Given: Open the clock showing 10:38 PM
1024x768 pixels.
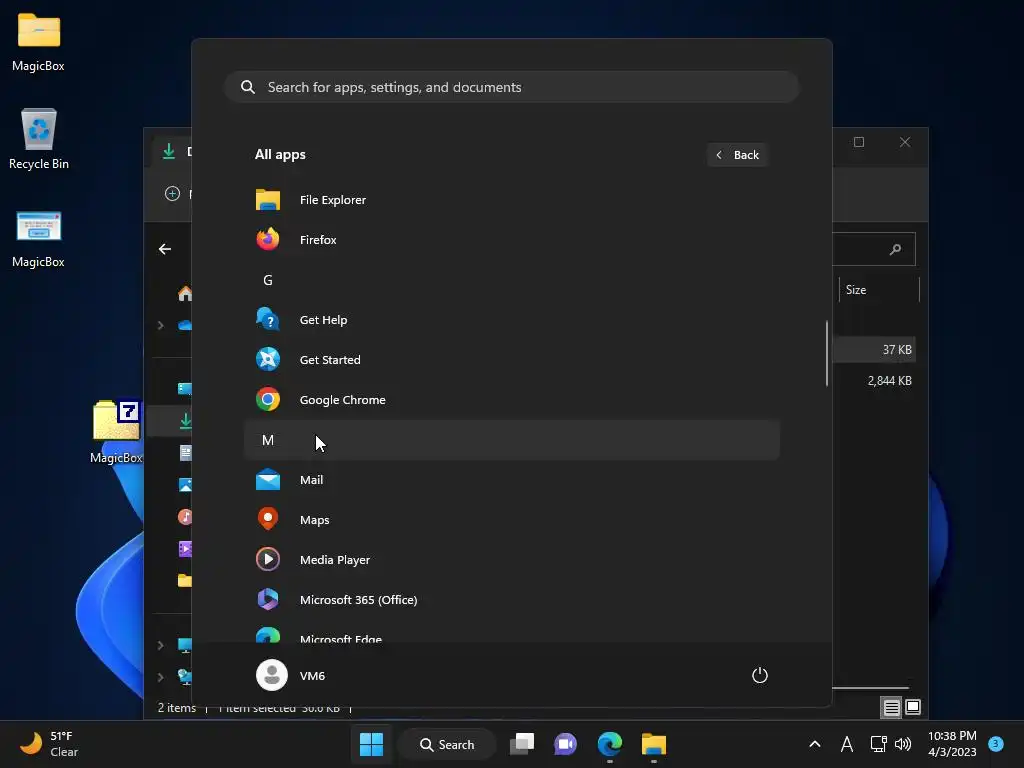Looking at the screenshot, I should (x=952, y=744).
